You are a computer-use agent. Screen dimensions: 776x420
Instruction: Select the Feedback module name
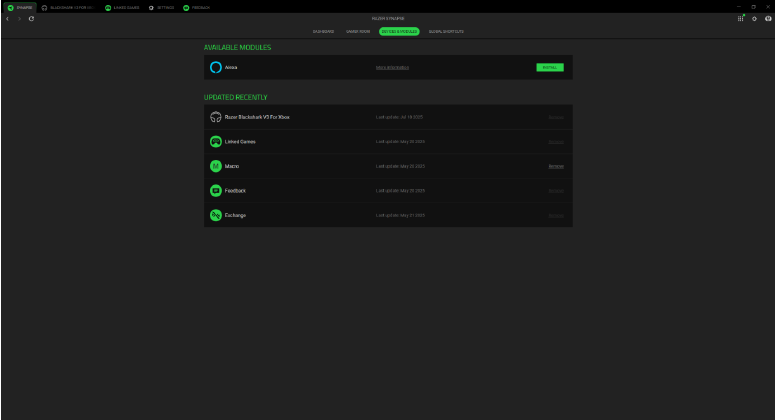pos(235,190)
